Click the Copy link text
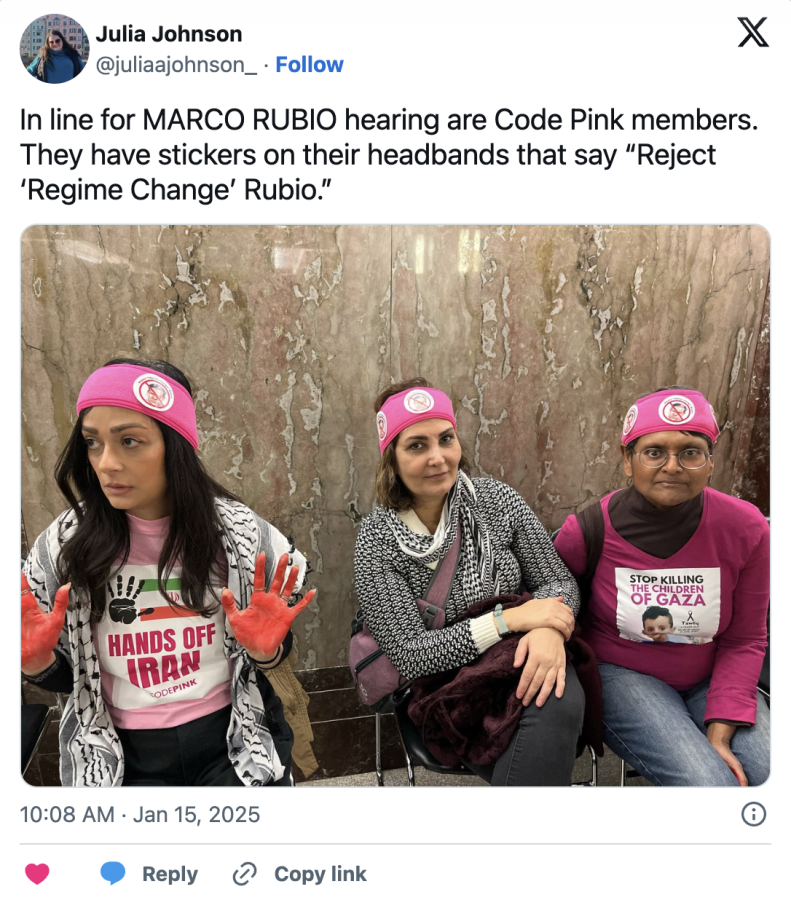Screen dimensions: 791x900 [320, 874]
